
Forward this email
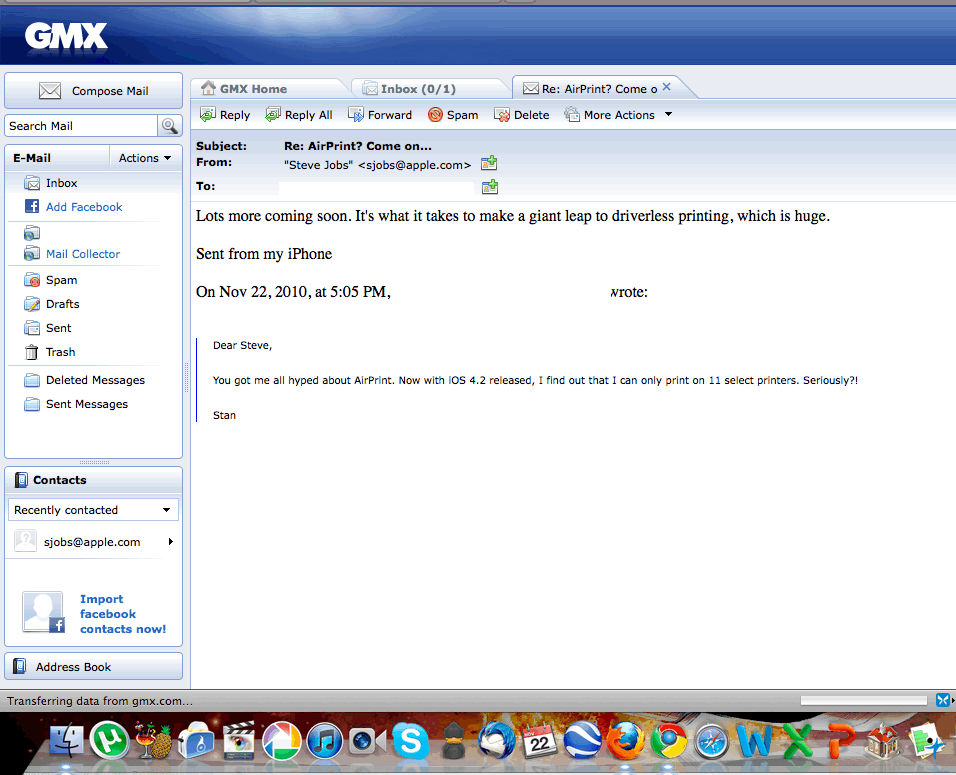(x=380, y=115)
